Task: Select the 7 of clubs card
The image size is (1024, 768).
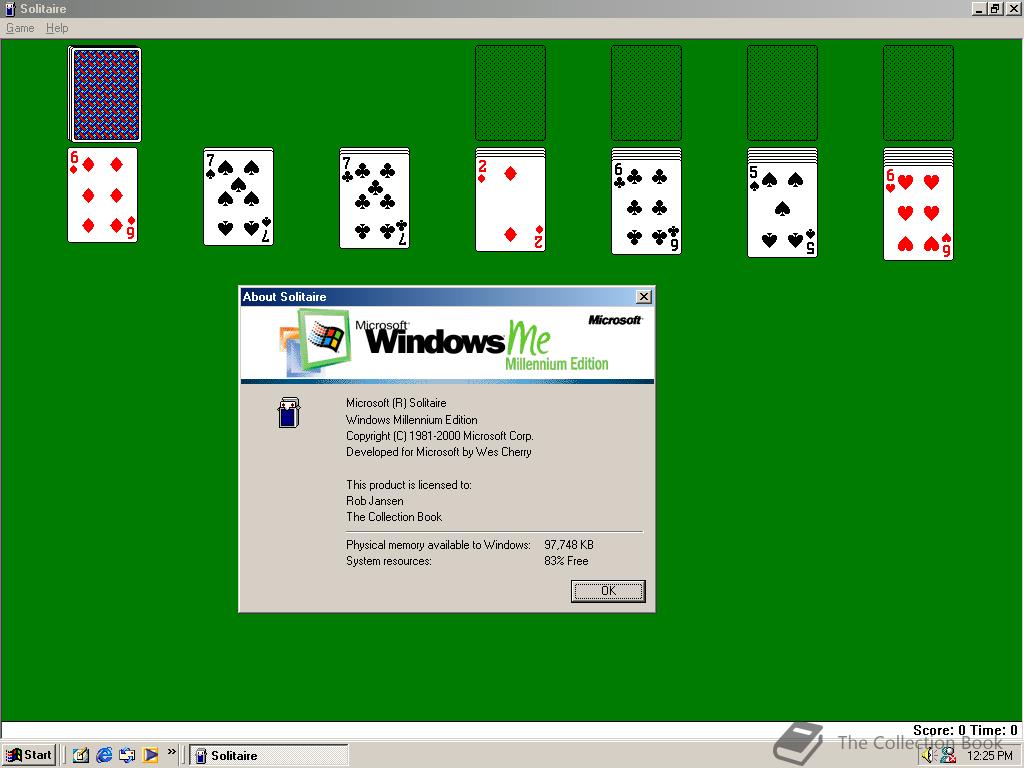Action: point(374,200)
